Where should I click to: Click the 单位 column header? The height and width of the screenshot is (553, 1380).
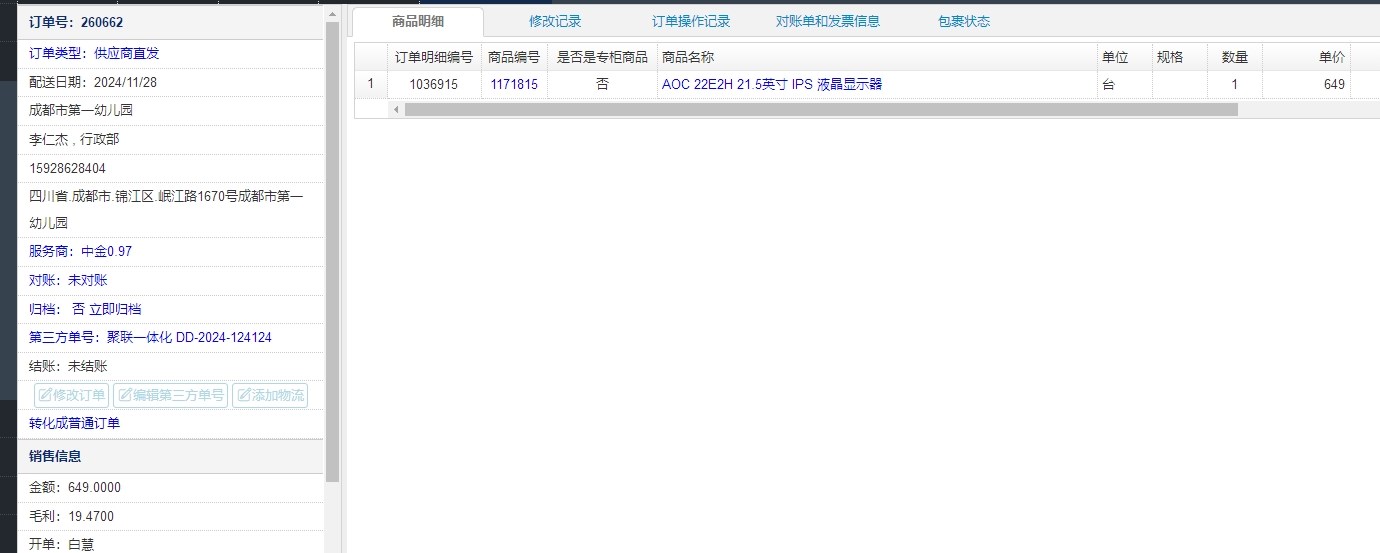pos(1124,58)
